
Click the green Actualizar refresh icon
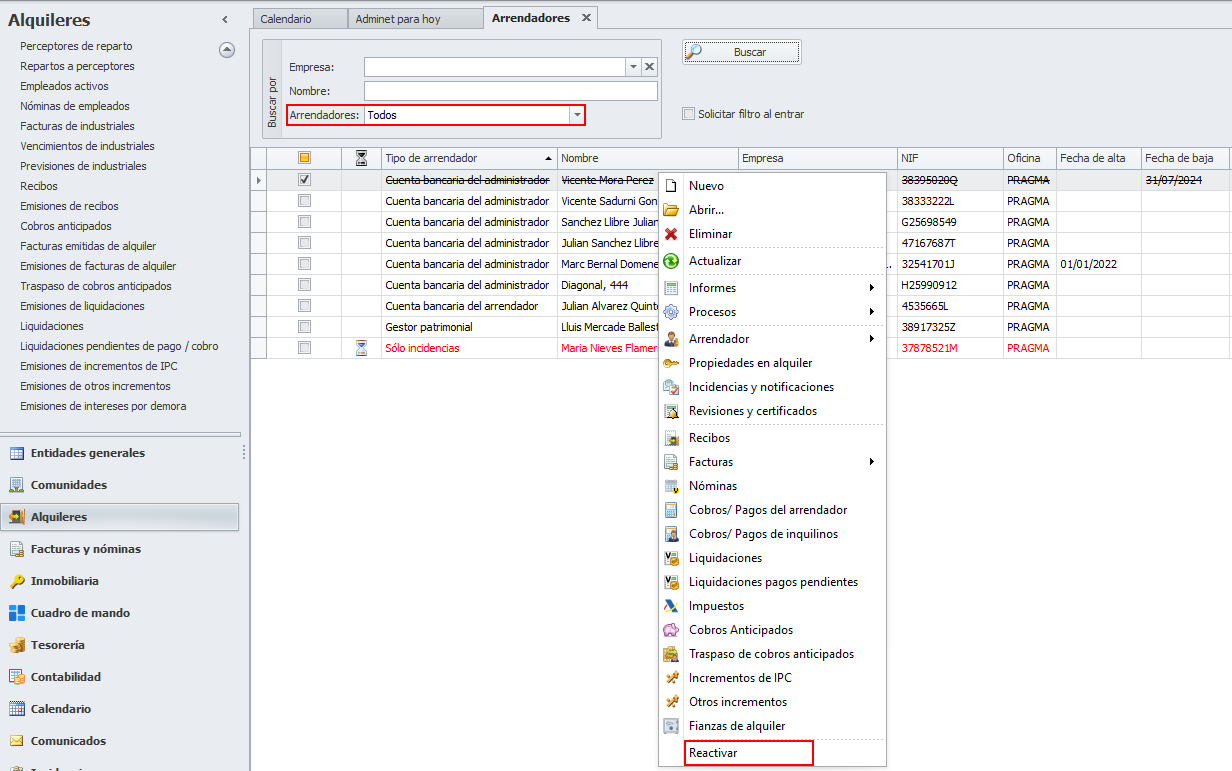click(672, 261)
